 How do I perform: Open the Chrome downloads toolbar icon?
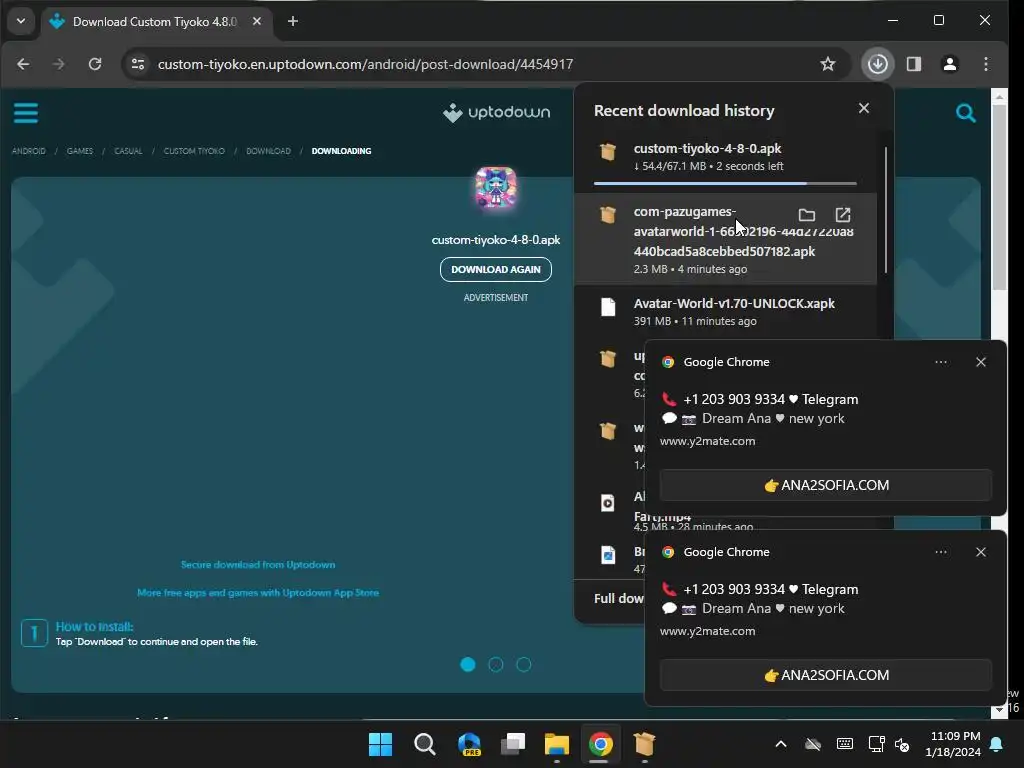click(x=877, y=64)
